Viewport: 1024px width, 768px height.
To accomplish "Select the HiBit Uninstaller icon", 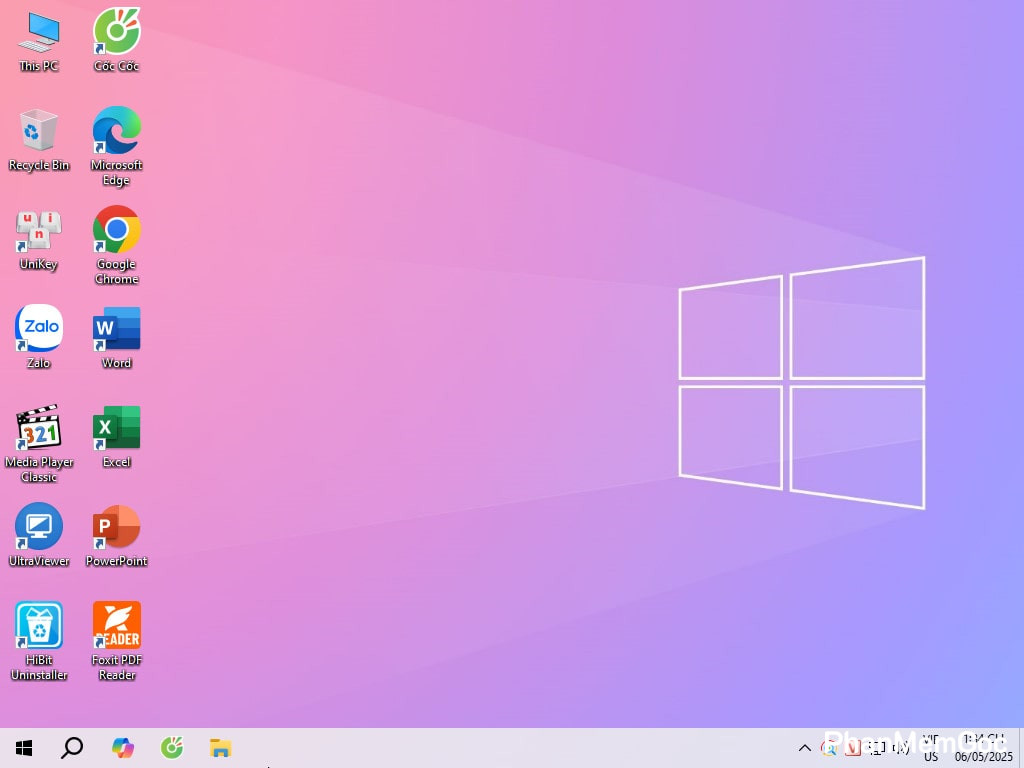I will tap(39, 626).
